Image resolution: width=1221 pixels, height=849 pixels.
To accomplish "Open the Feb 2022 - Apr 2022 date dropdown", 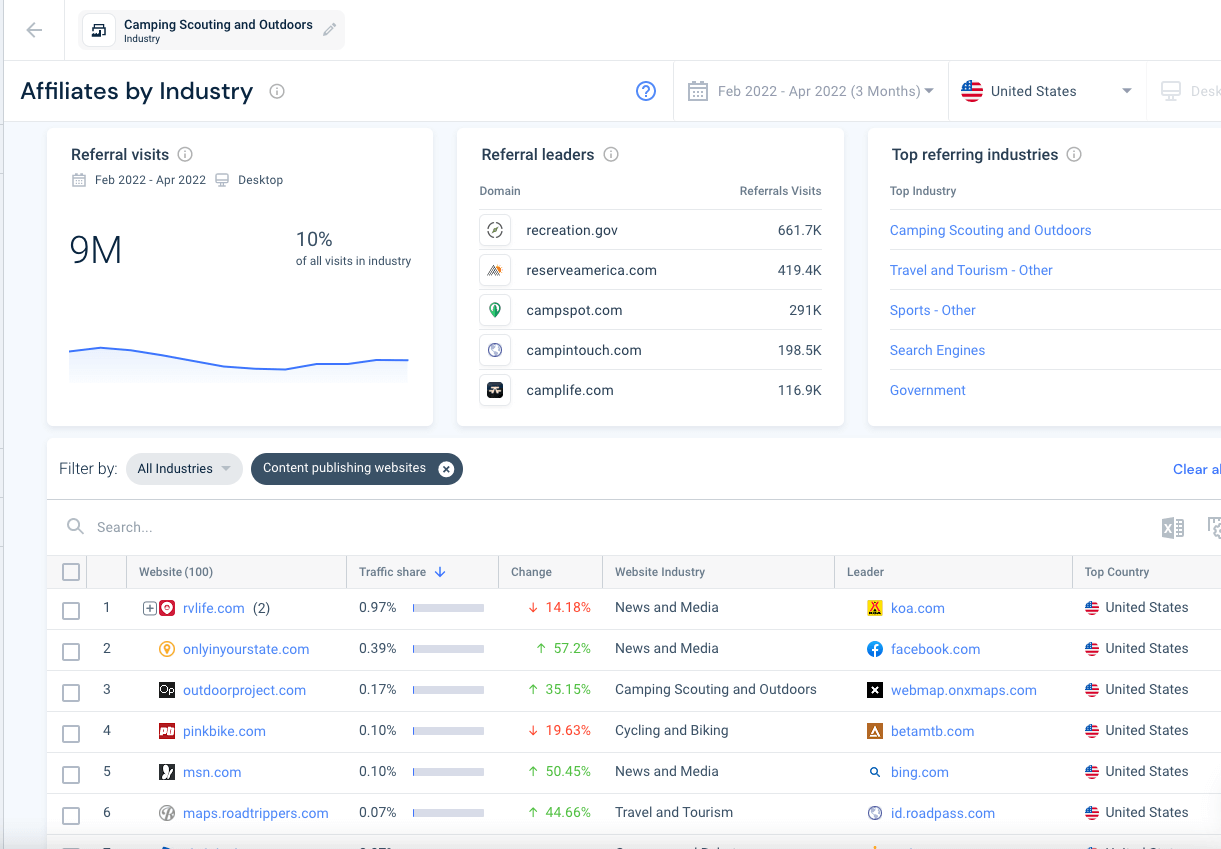I will click(x=820, y=91).
